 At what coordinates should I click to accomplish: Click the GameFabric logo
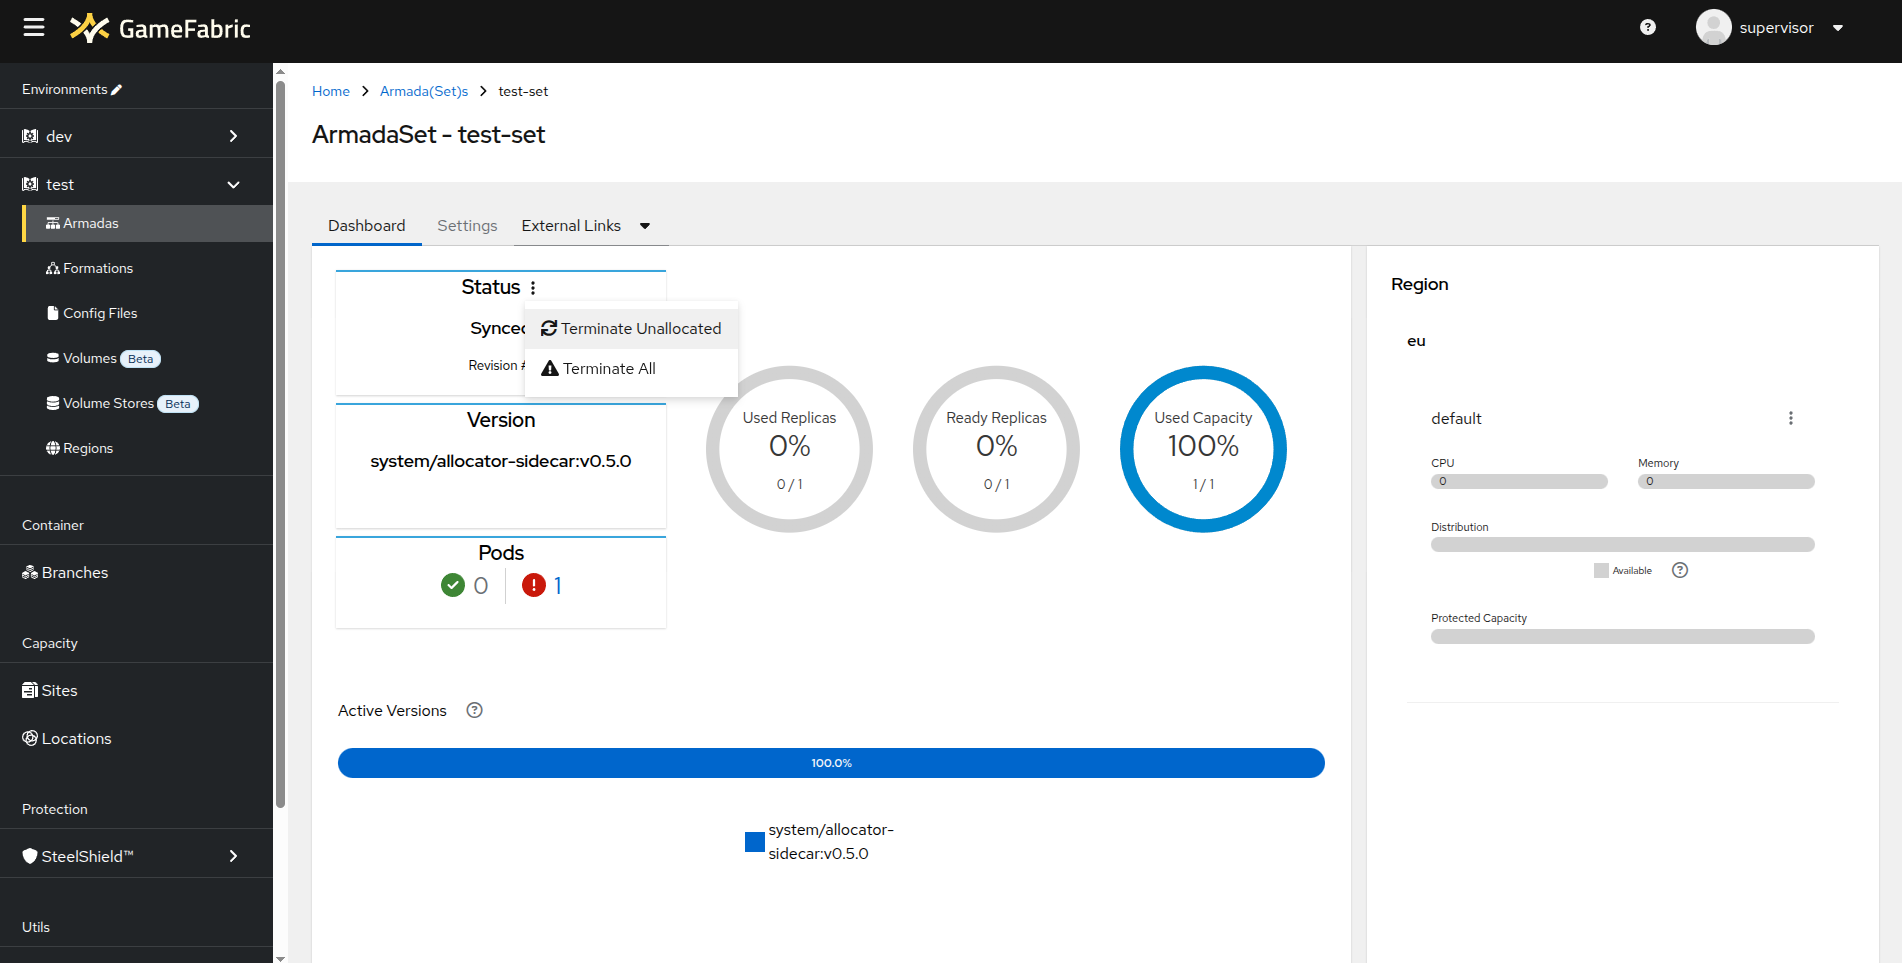coord(160,28)
